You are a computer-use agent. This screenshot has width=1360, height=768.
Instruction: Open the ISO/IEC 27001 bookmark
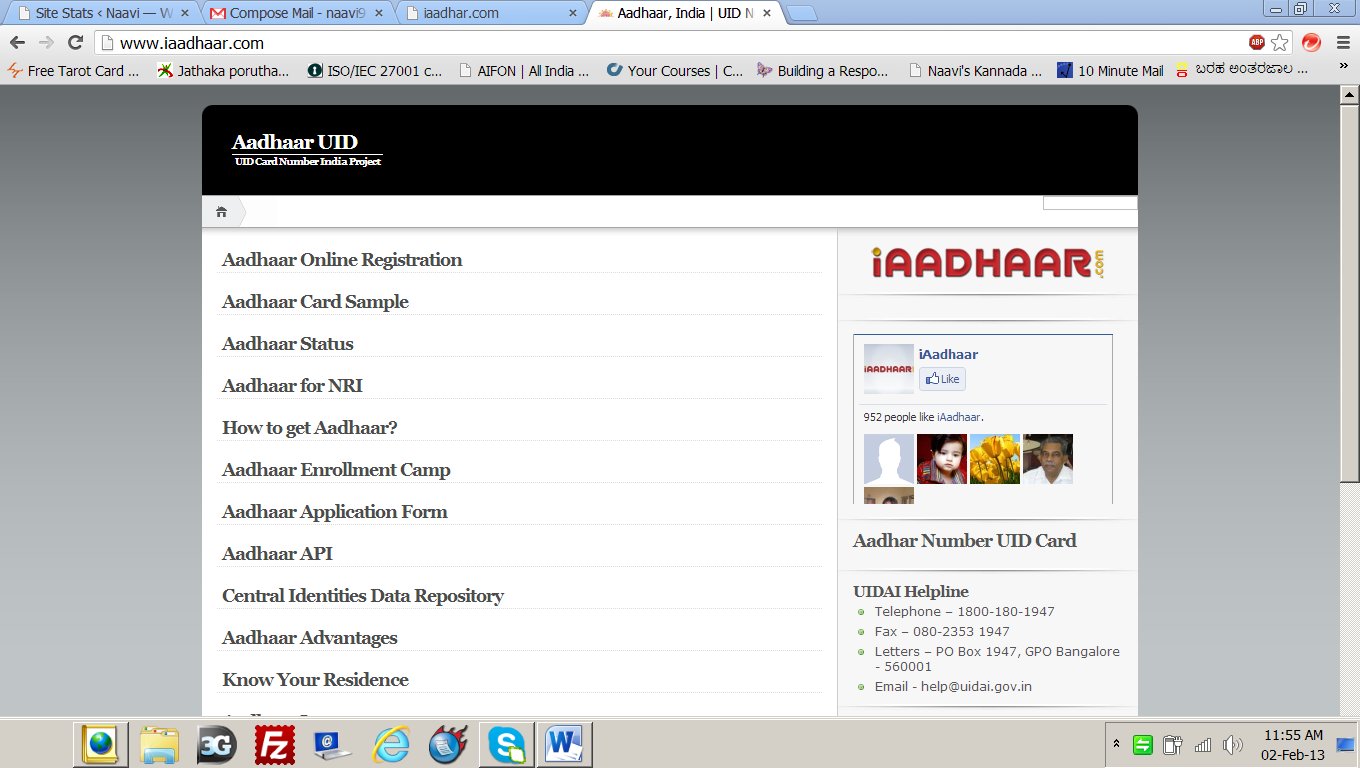click(375, 71)
